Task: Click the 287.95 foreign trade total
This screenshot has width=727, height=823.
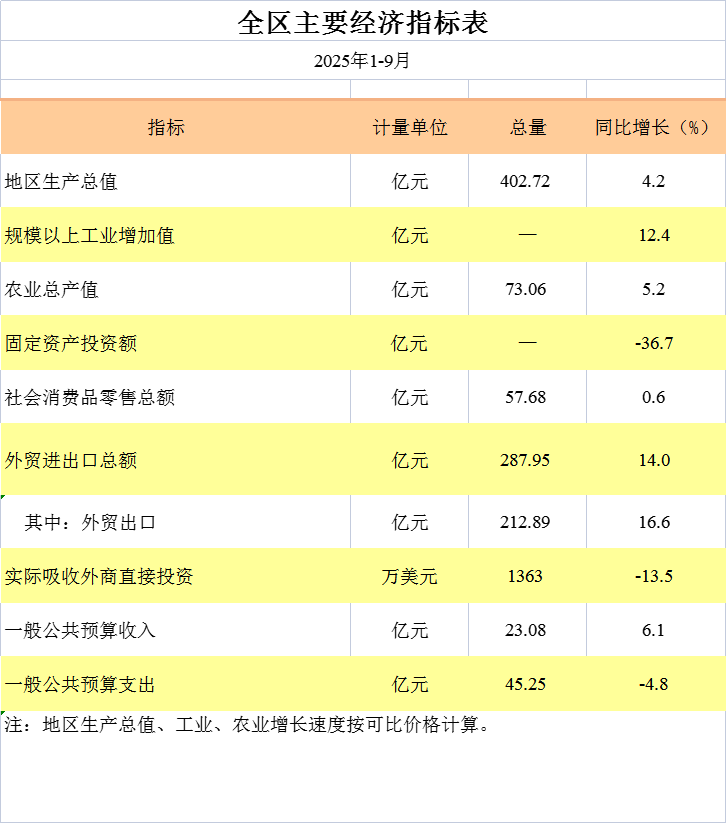Action: coord(526,460)
